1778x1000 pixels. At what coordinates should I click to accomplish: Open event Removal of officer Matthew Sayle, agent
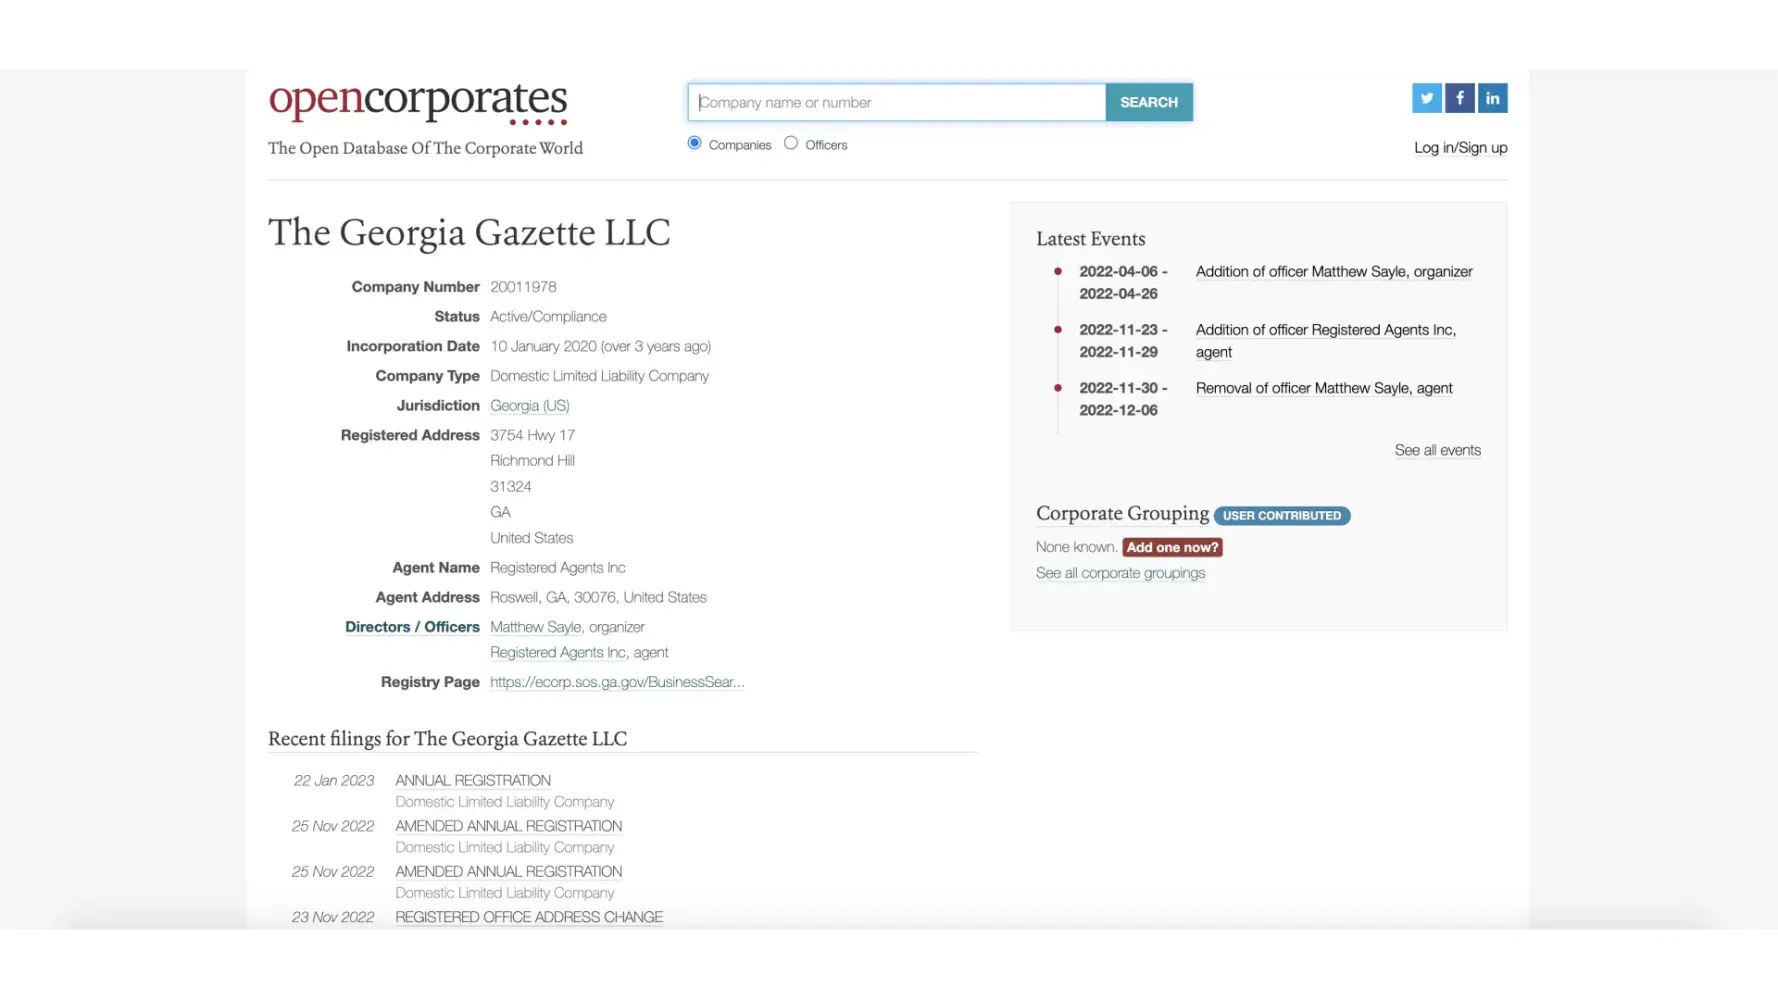coord(1324,388)
